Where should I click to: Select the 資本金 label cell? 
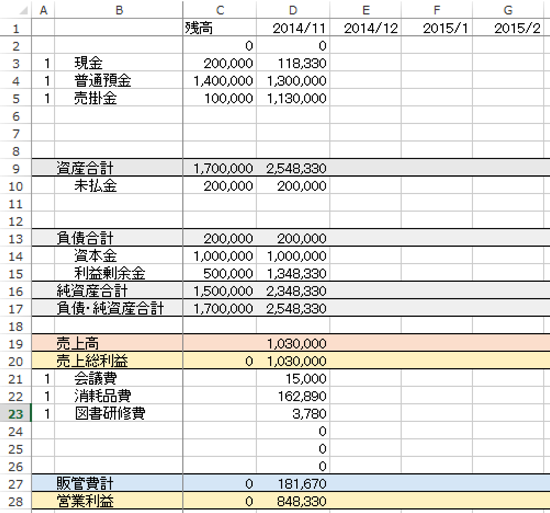pyautogui.click(x=119, y=256)
